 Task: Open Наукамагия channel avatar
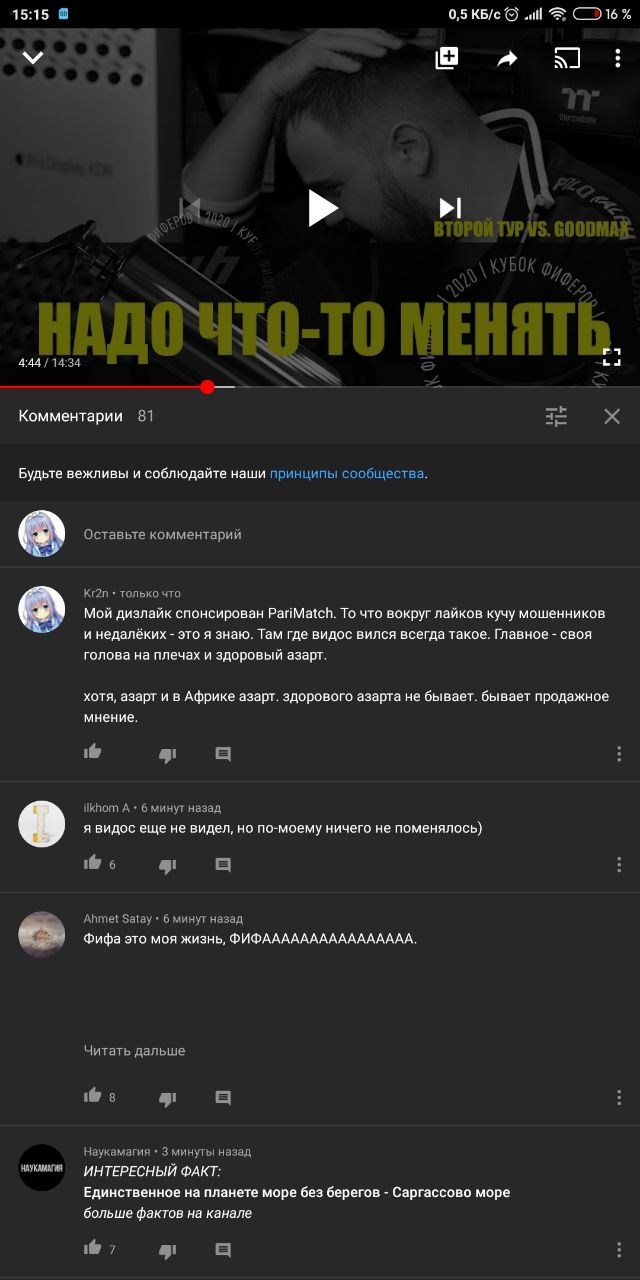pos(42,1168)
